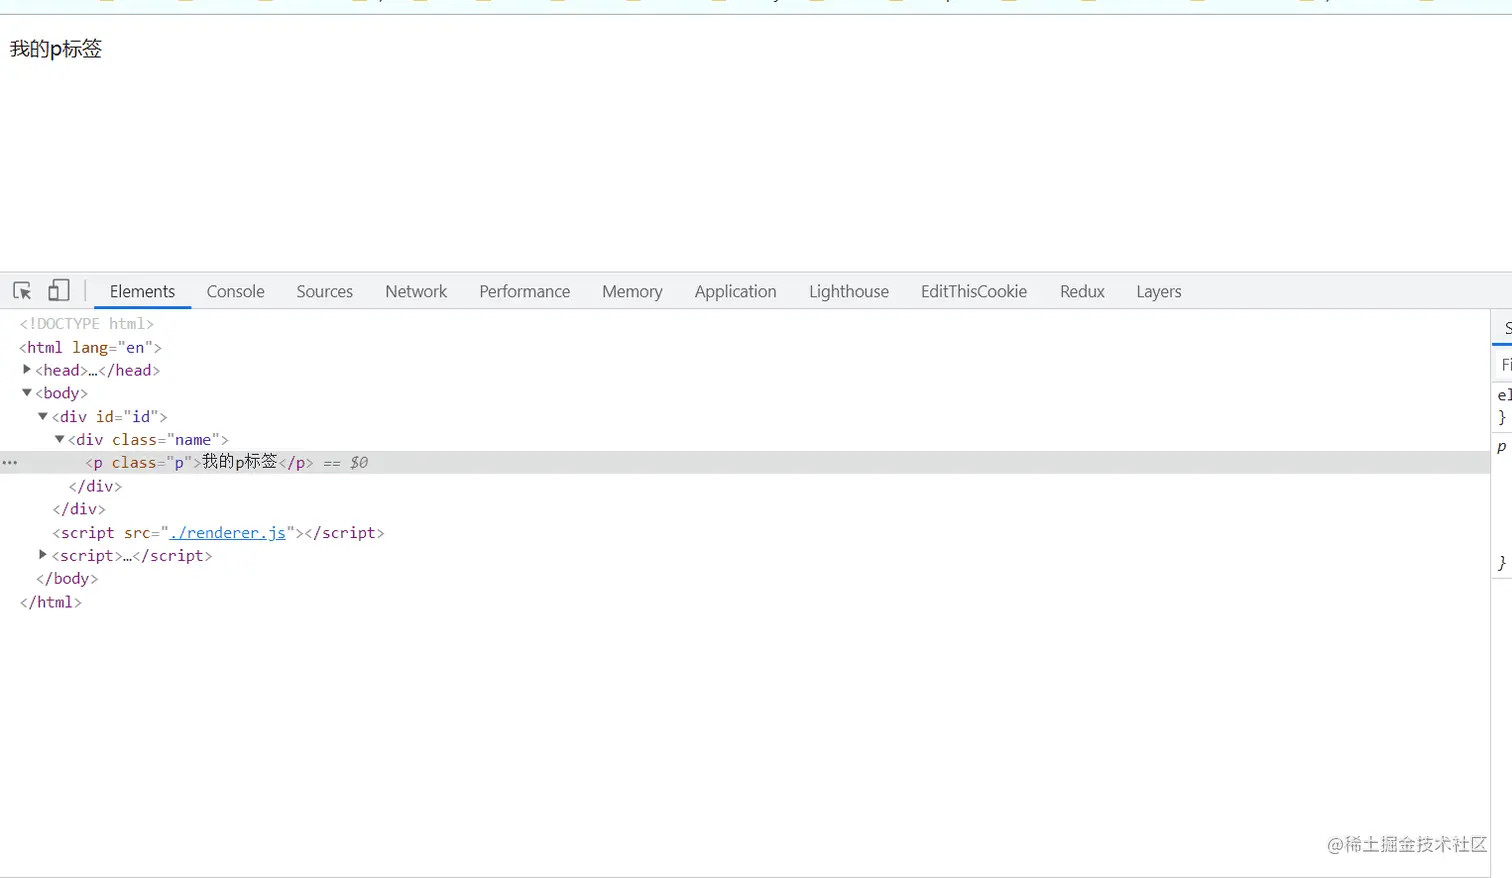Image resolution: width=1512 pixels, height=878 pixels.
Task: Expand the collapsed inline script node
Action: point(43,555)
